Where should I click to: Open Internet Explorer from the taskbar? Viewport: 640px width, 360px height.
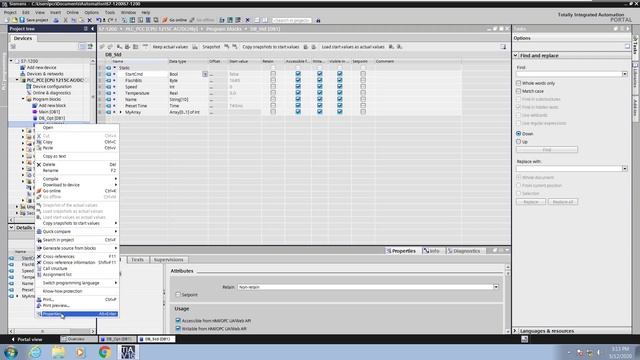click(x=35, y=352)
